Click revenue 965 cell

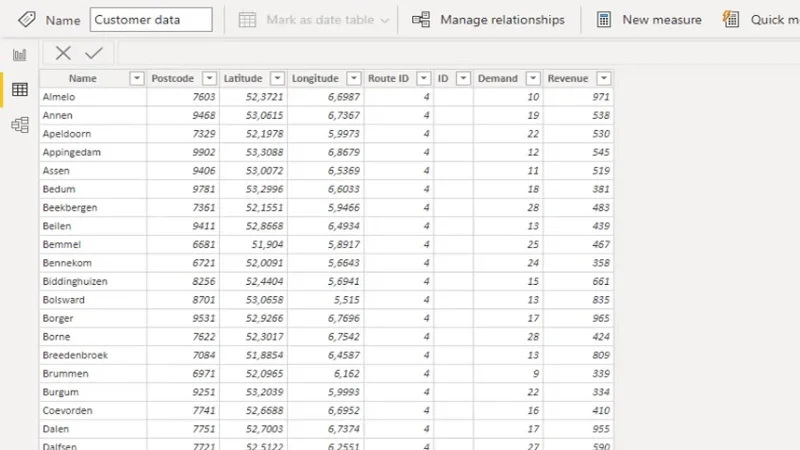(x=578, y=318)
